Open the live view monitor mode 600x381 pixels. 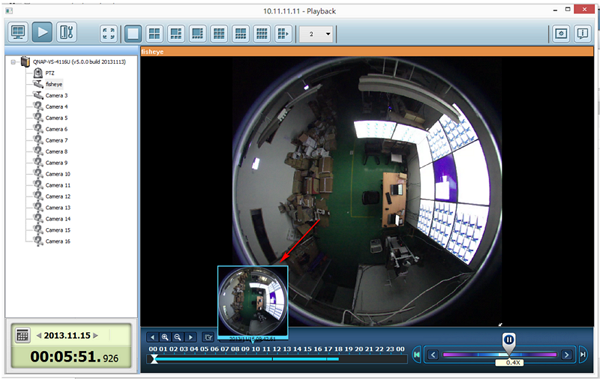(x=18, y=32)
